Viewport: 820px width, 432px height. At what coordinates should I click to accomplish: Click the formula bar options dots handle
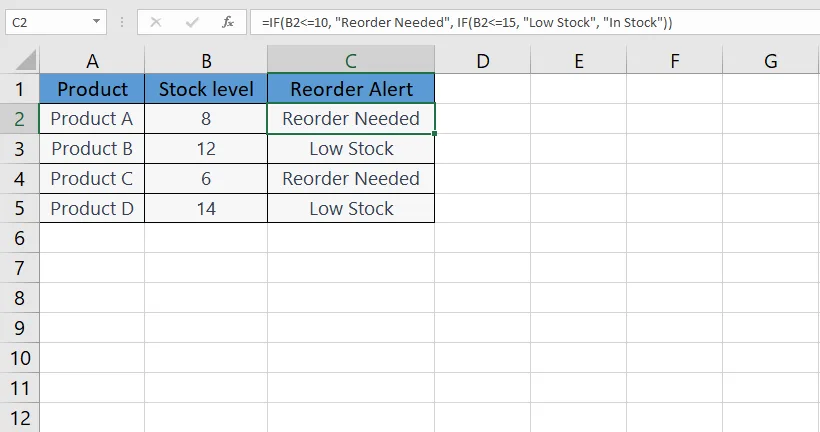(122, 22)
